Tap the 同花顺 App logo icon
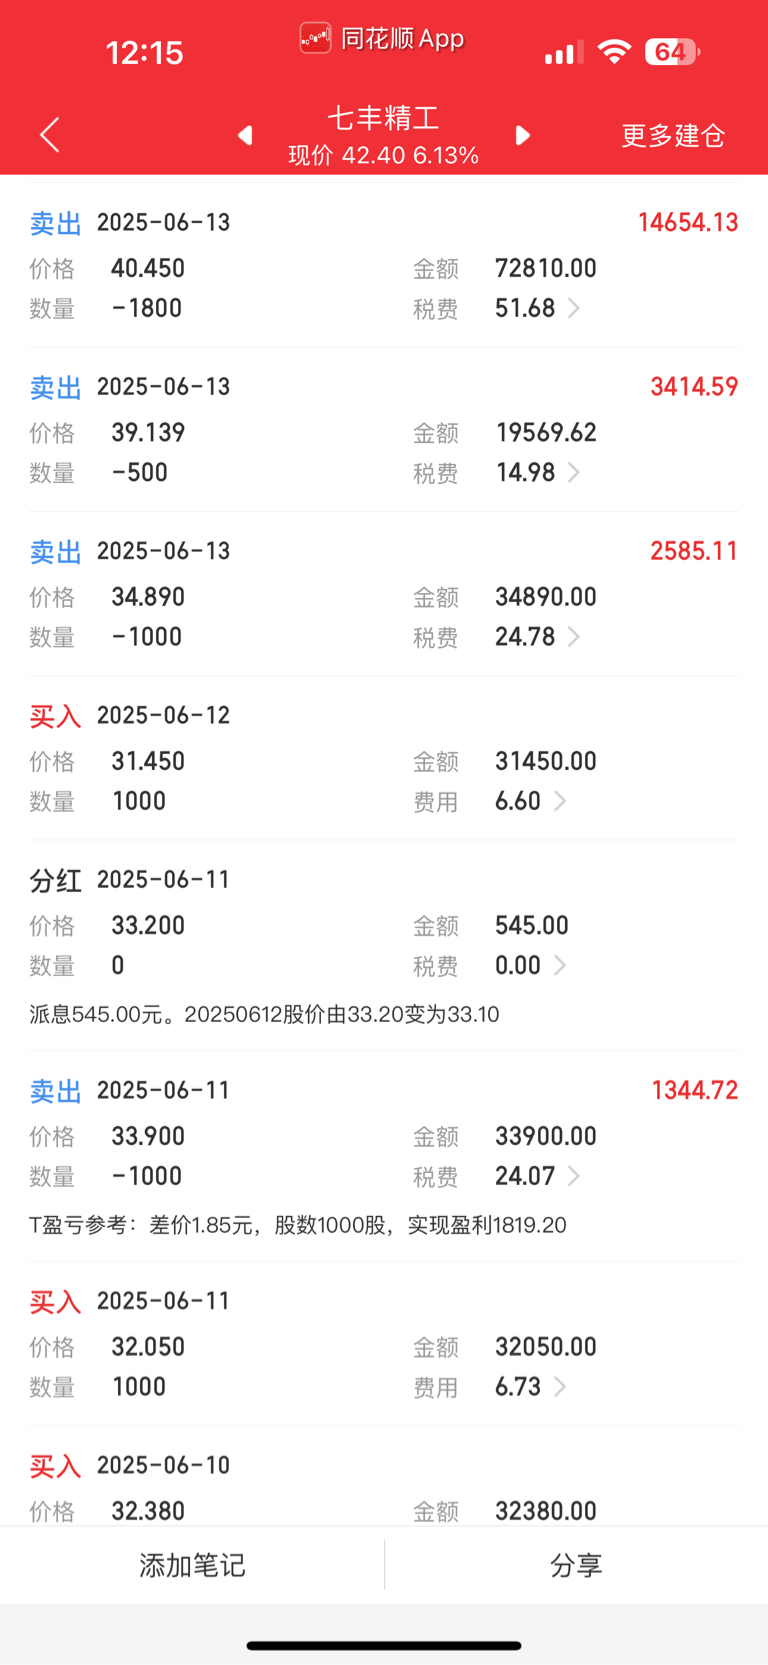This screenshot has width=768, height=1665. pos(315,39)
